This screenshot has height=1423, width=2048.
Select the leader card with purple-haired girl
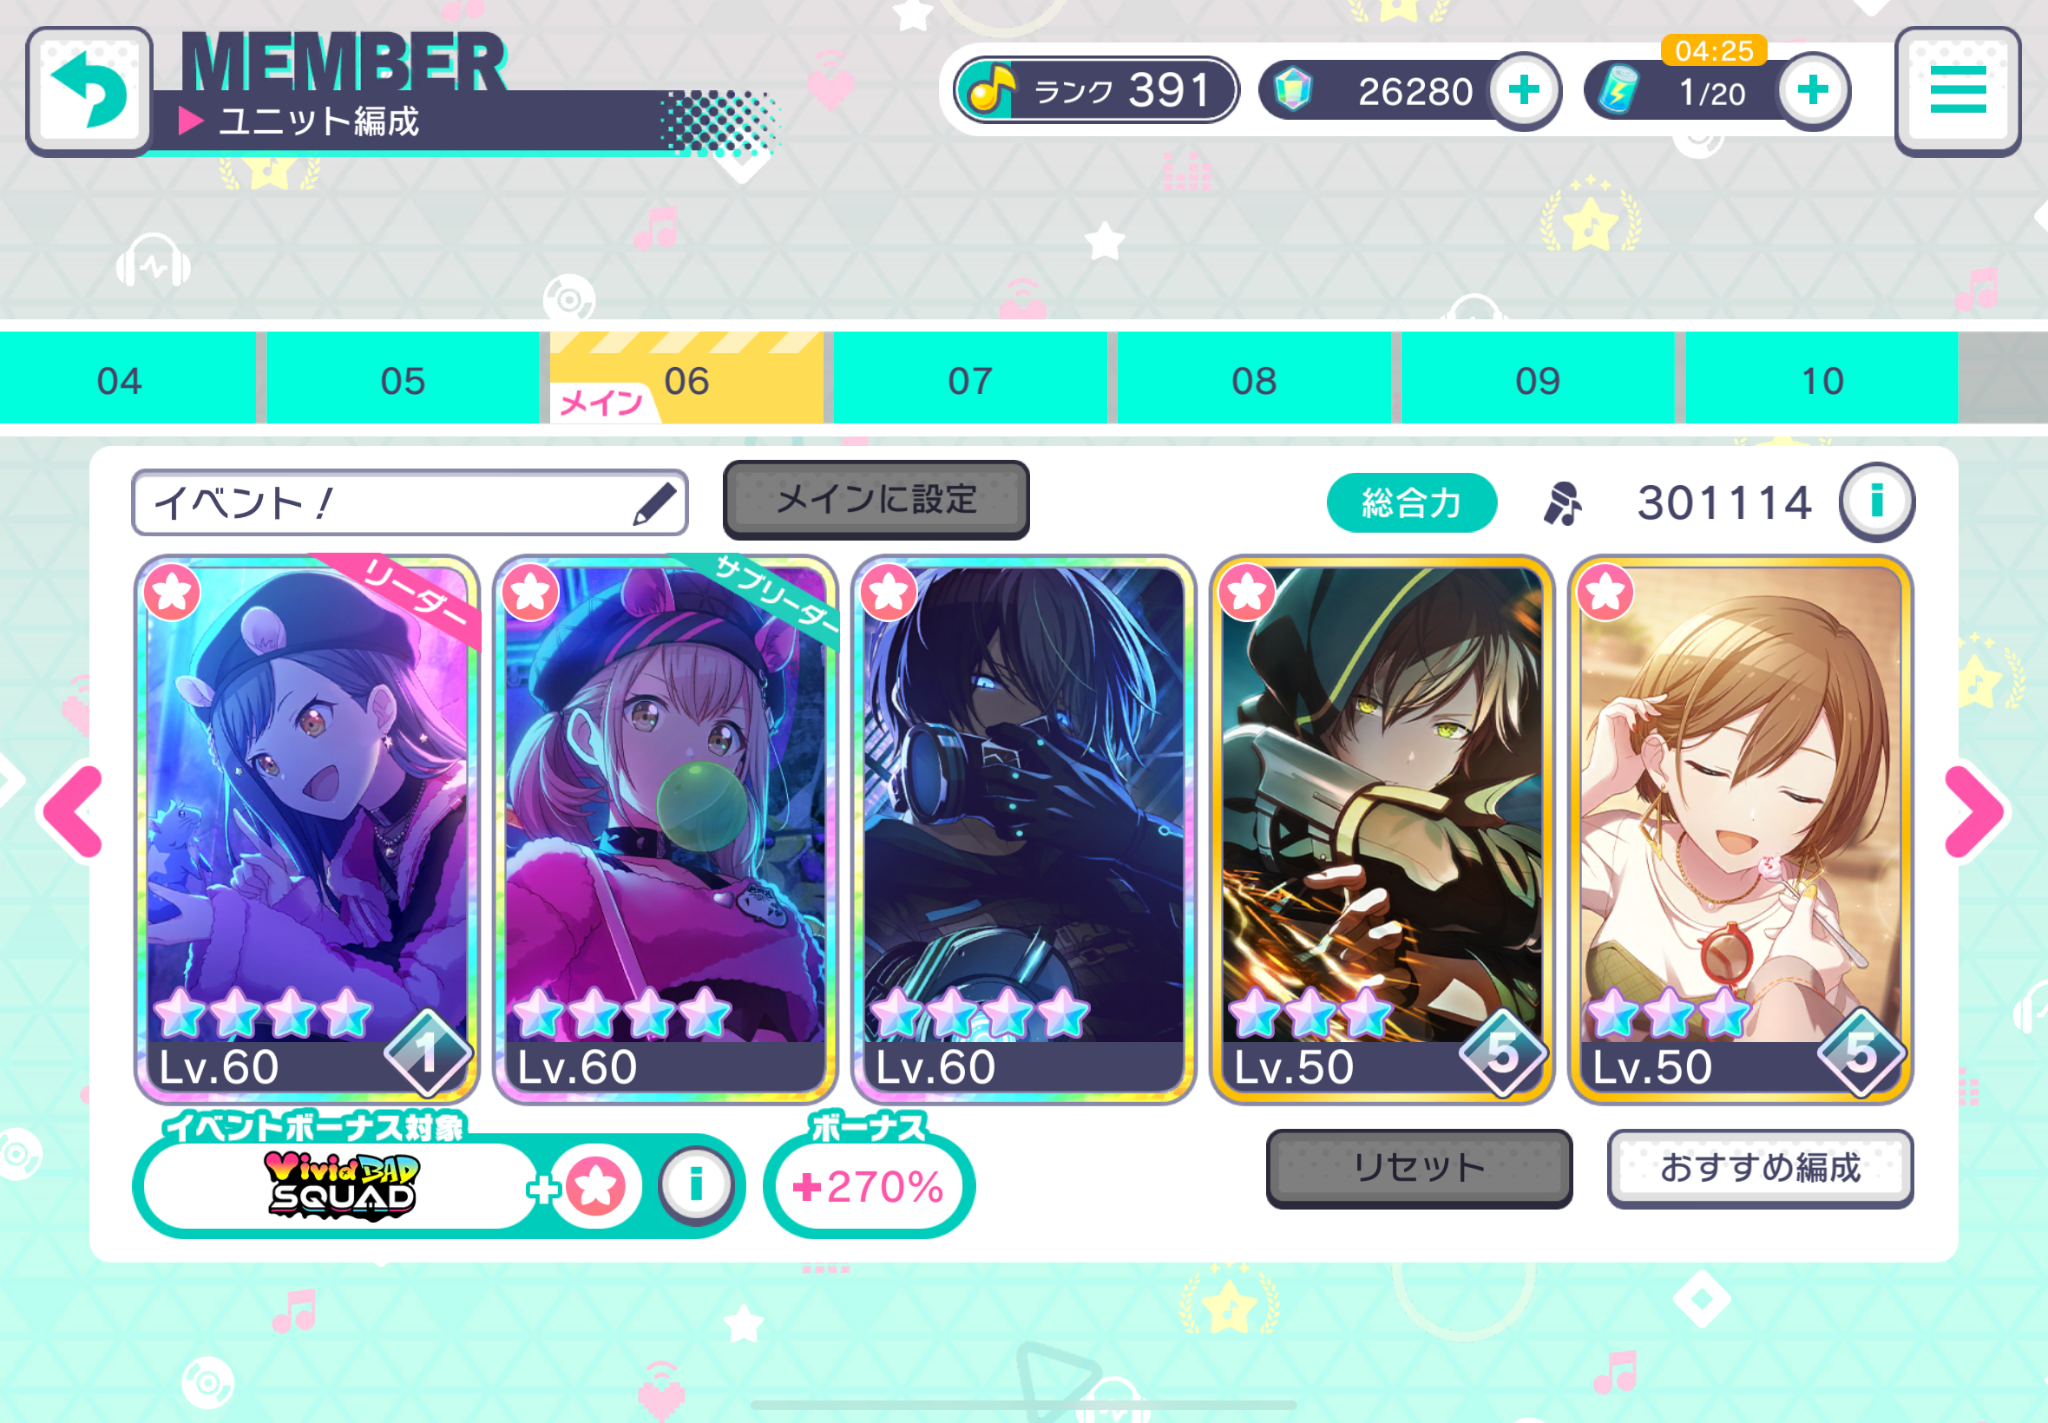point(307,829)
